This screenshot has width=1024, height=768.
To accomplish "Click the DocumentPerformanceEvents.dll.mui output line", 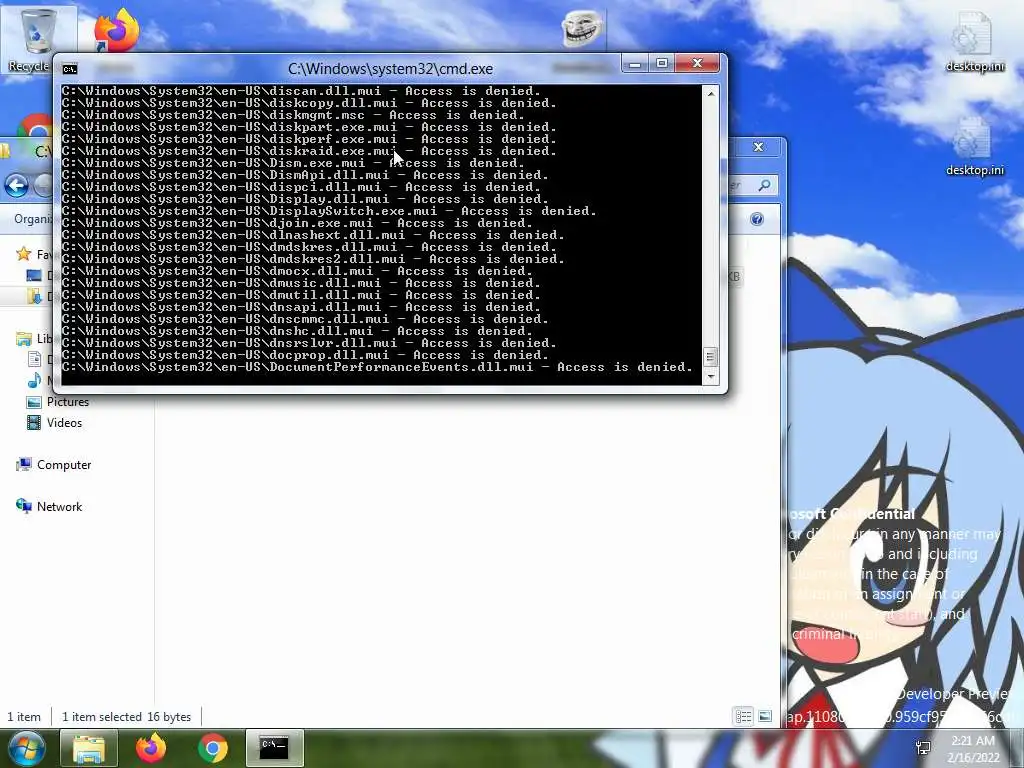I will (x=377, y=367).
